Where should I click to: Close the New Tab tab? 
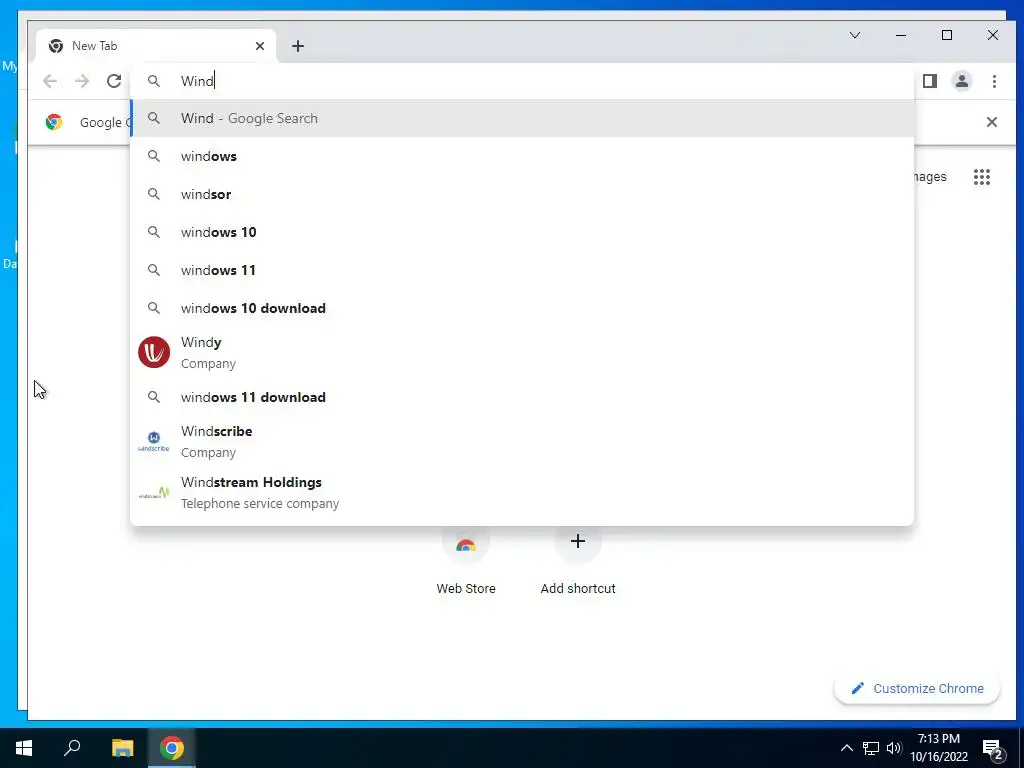pos(260,46)
